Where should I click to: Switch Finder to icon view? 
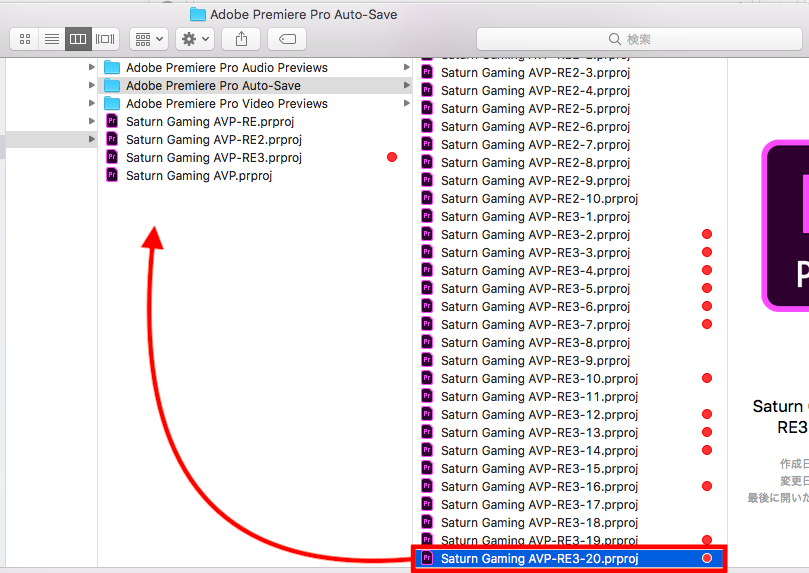(x=24, y=39)
